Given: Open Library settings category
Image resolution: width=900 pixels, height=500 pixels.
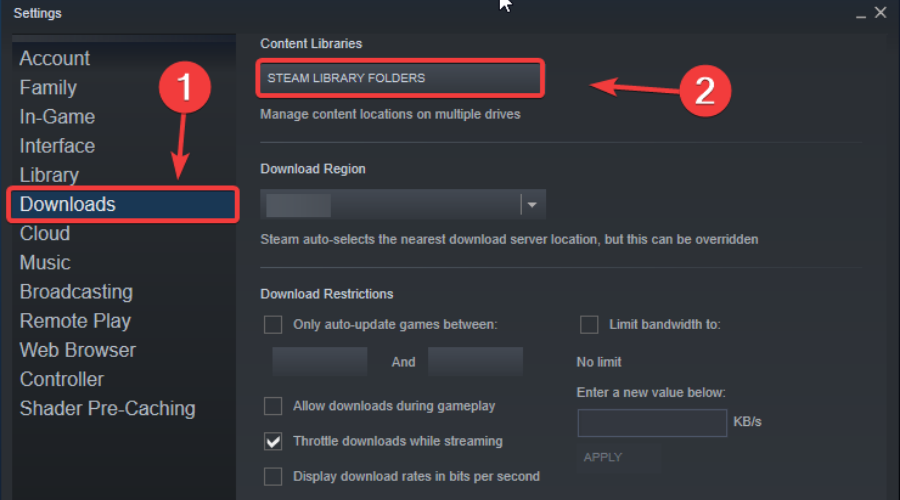Looking at the screenshot, I should click(49, 175).
